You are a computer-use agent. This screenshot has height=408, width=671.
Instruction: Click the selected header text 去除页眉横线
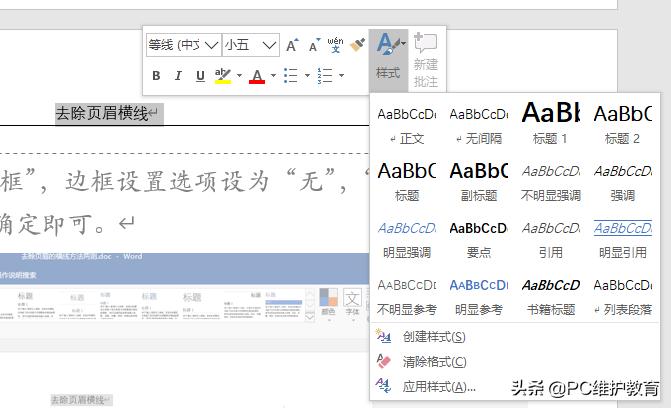click(102, 113)
